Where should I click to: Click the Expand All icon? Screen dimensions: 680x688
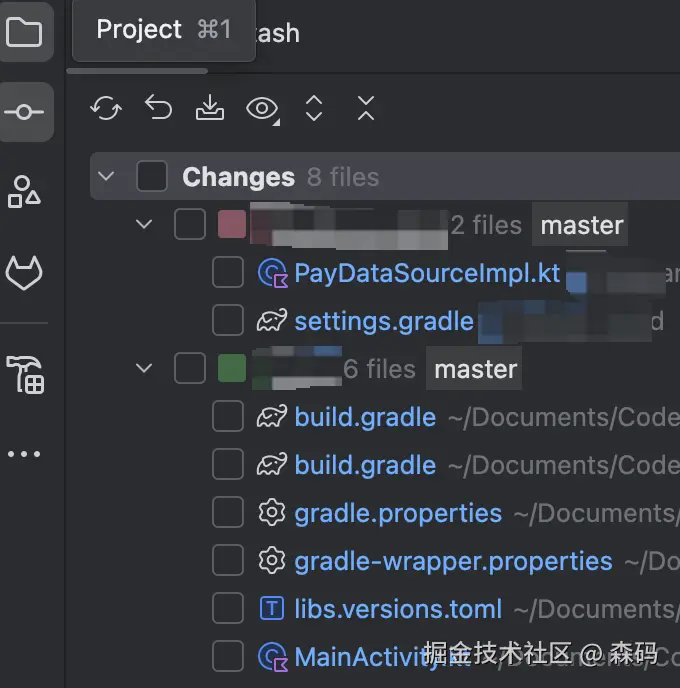point(314,108)
